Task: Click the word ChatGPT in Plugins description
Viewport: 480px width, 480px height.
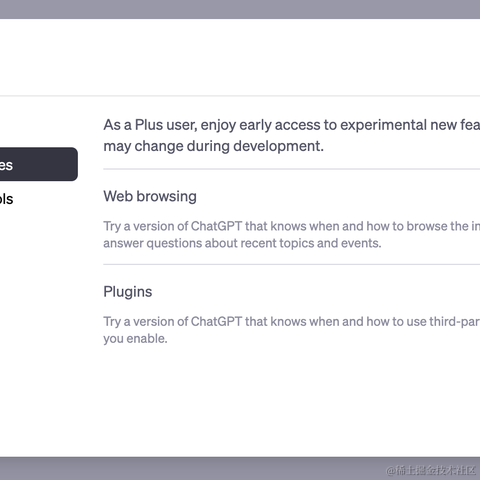Action: click(x=216, y=322)
